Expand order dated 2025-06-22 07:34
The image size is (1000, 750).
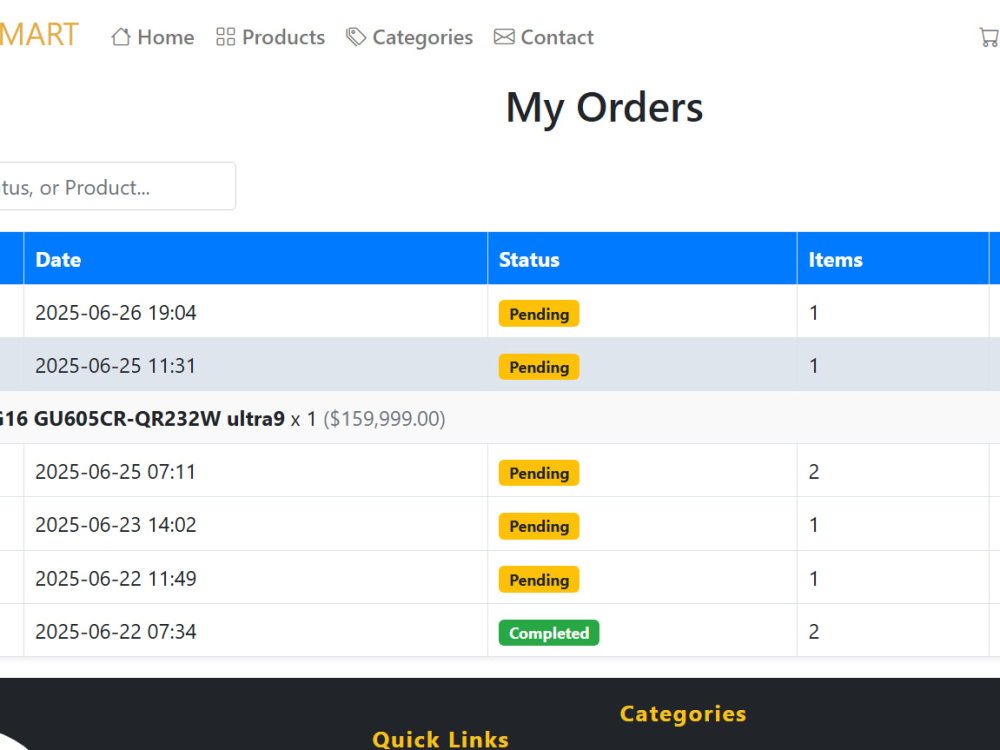[500, 631]
